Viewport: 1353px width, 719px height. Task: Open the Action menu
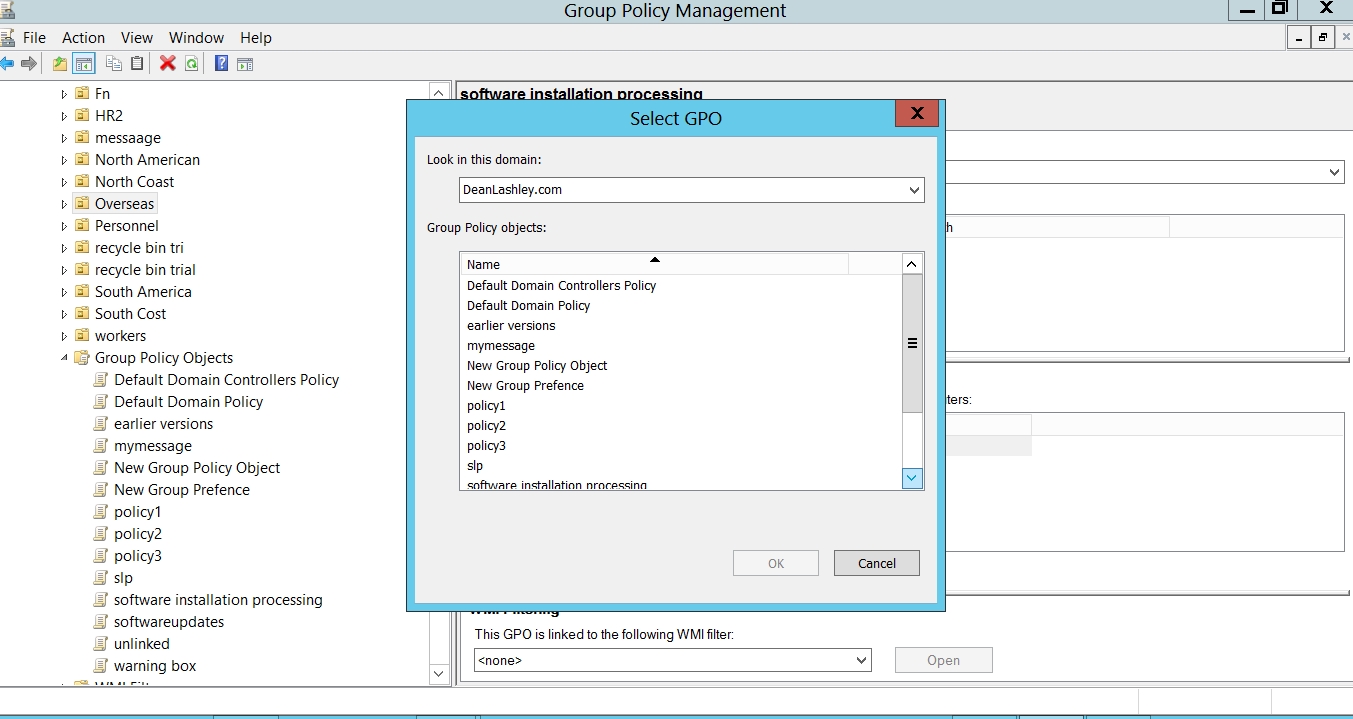click(83, 38)
